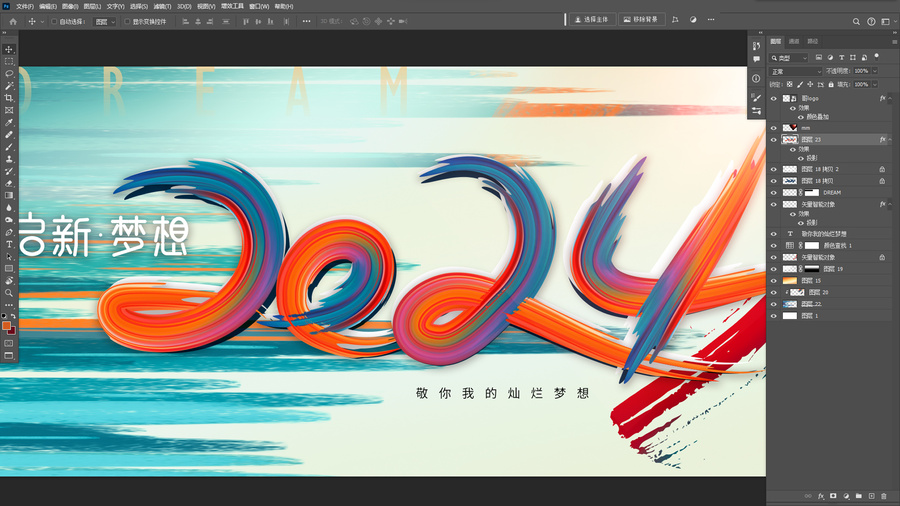Hide the 颜色查找 1 layer
The image size is (900, 506).
point(774,246)
